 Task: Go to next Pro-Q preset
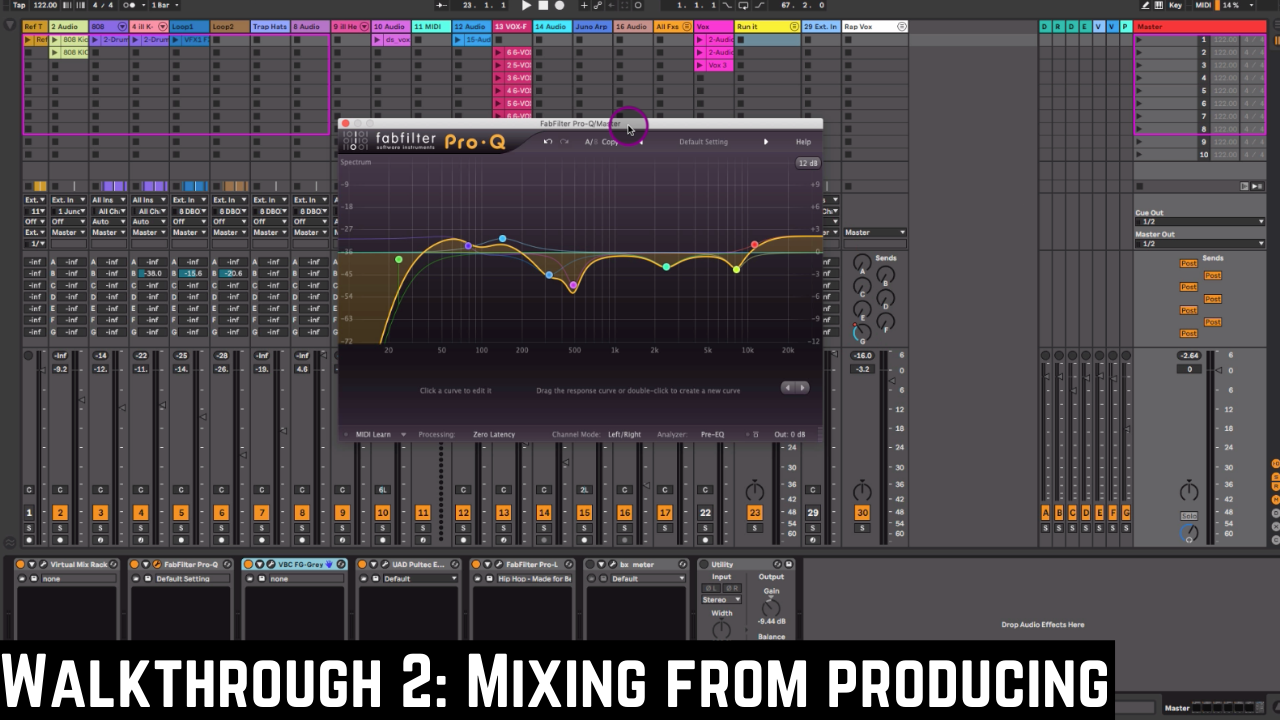point(766,142)
